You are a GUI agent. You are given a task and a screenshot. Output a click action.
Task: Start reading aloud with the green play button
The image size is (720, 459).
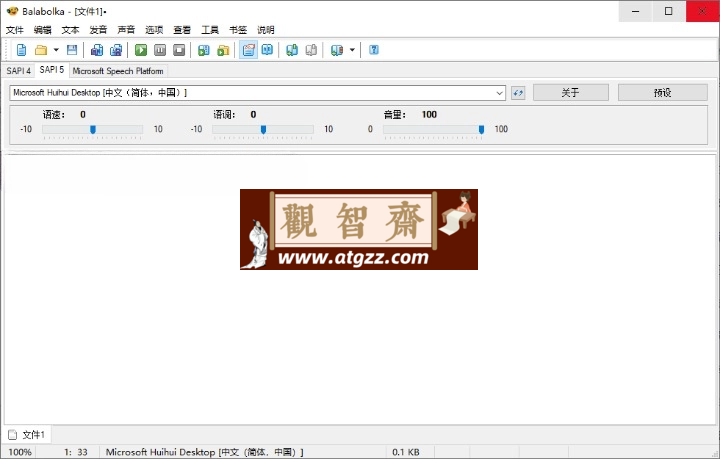coord(141,50)
